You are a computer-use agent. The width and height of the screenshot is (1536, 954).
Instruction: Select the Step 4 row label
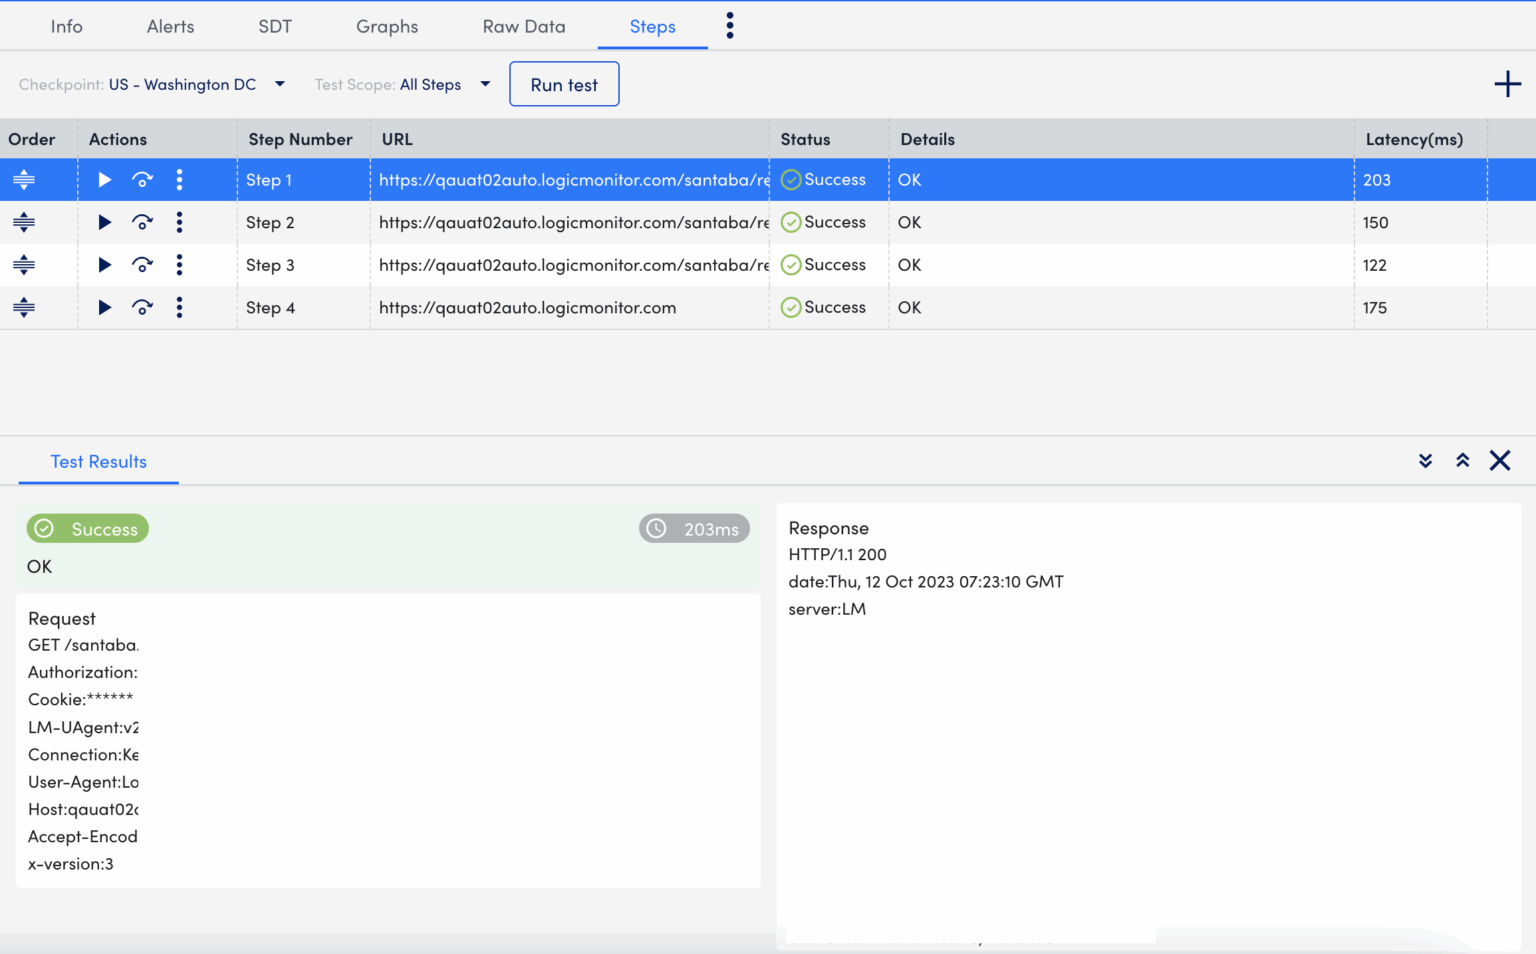270,307
